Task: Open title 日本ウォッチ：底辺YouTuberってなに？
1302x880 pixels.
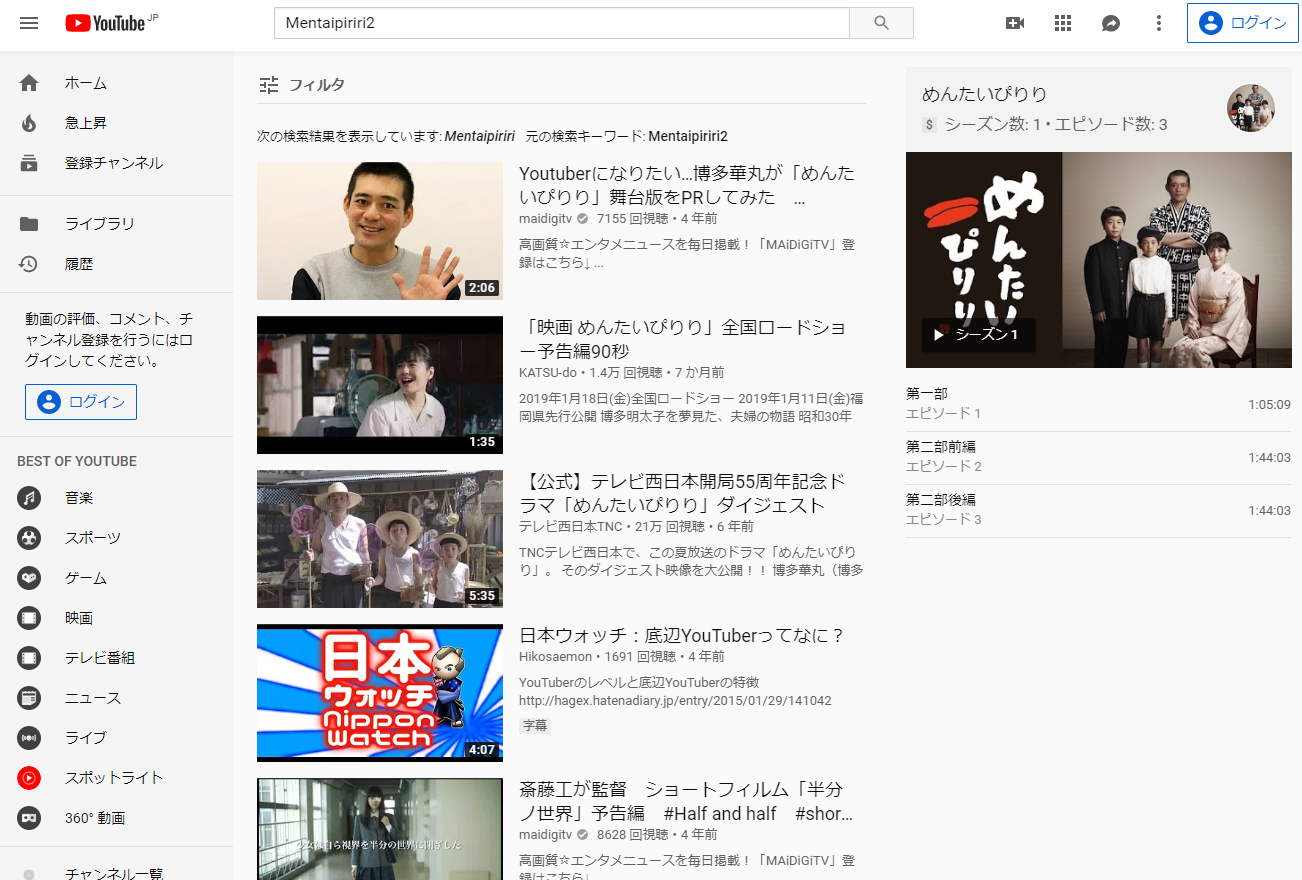Action: (x=683, y=636)
